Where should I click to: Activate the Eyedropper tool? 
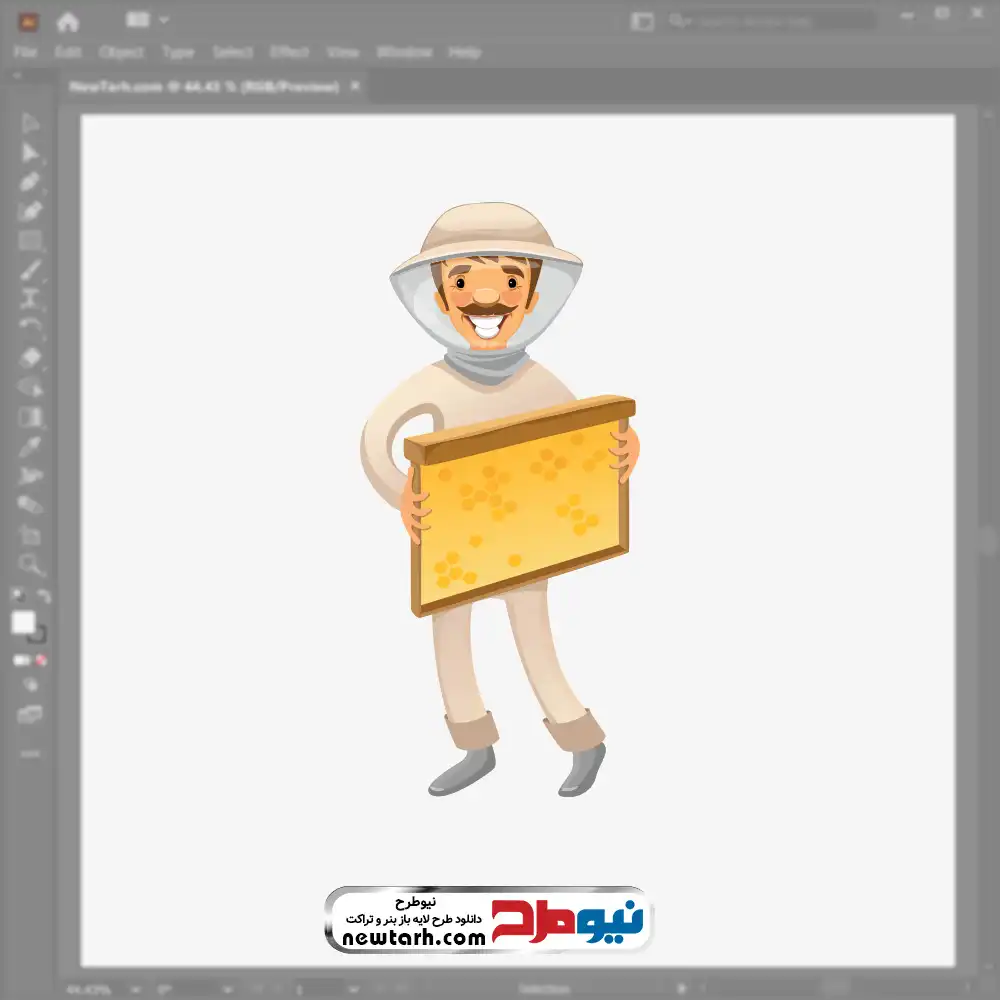(30, 447)
